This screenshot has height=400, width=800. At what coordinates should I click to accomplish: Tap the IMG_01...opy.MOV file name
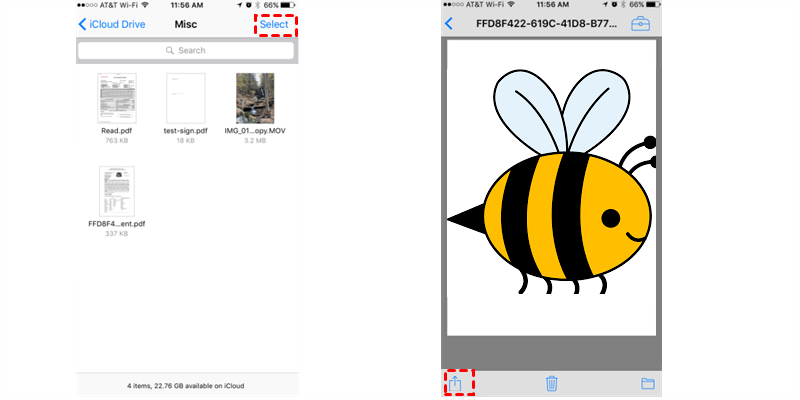pyautogui.click(x=255, y=131)
